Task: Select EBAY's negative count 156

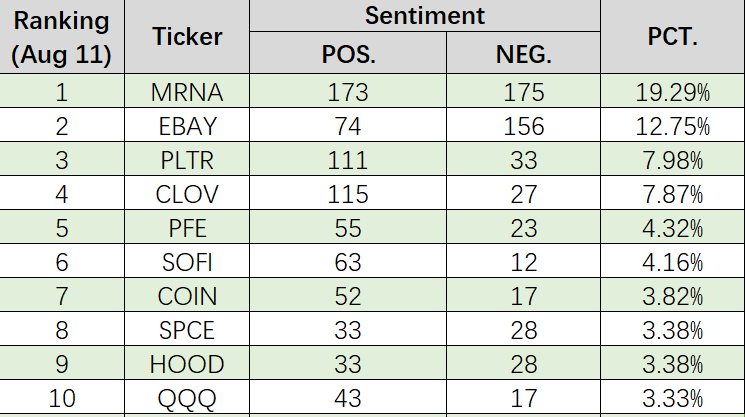Action: [524, 125]
